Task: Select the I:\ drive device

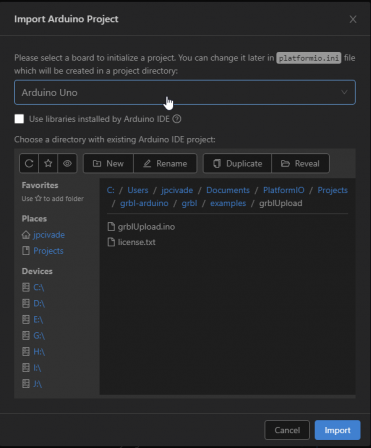Action: pyautogui.click(x=37, y=368)
